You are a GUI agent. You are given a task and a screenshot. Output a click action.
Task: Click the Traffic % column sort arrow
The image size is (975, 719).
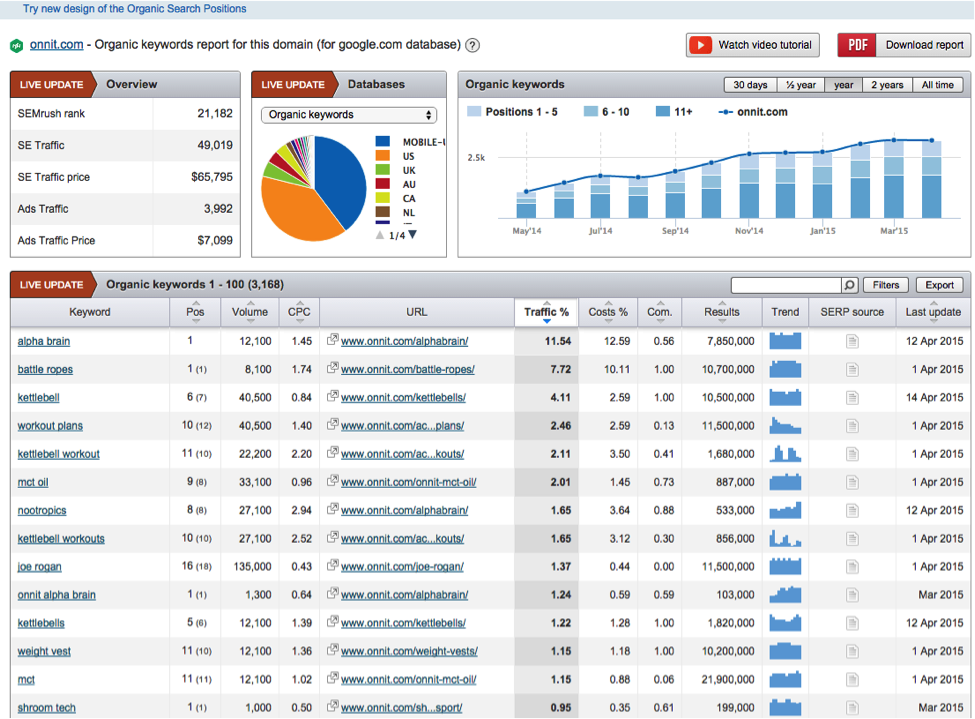pyautogui.click(x=546, y=321)
